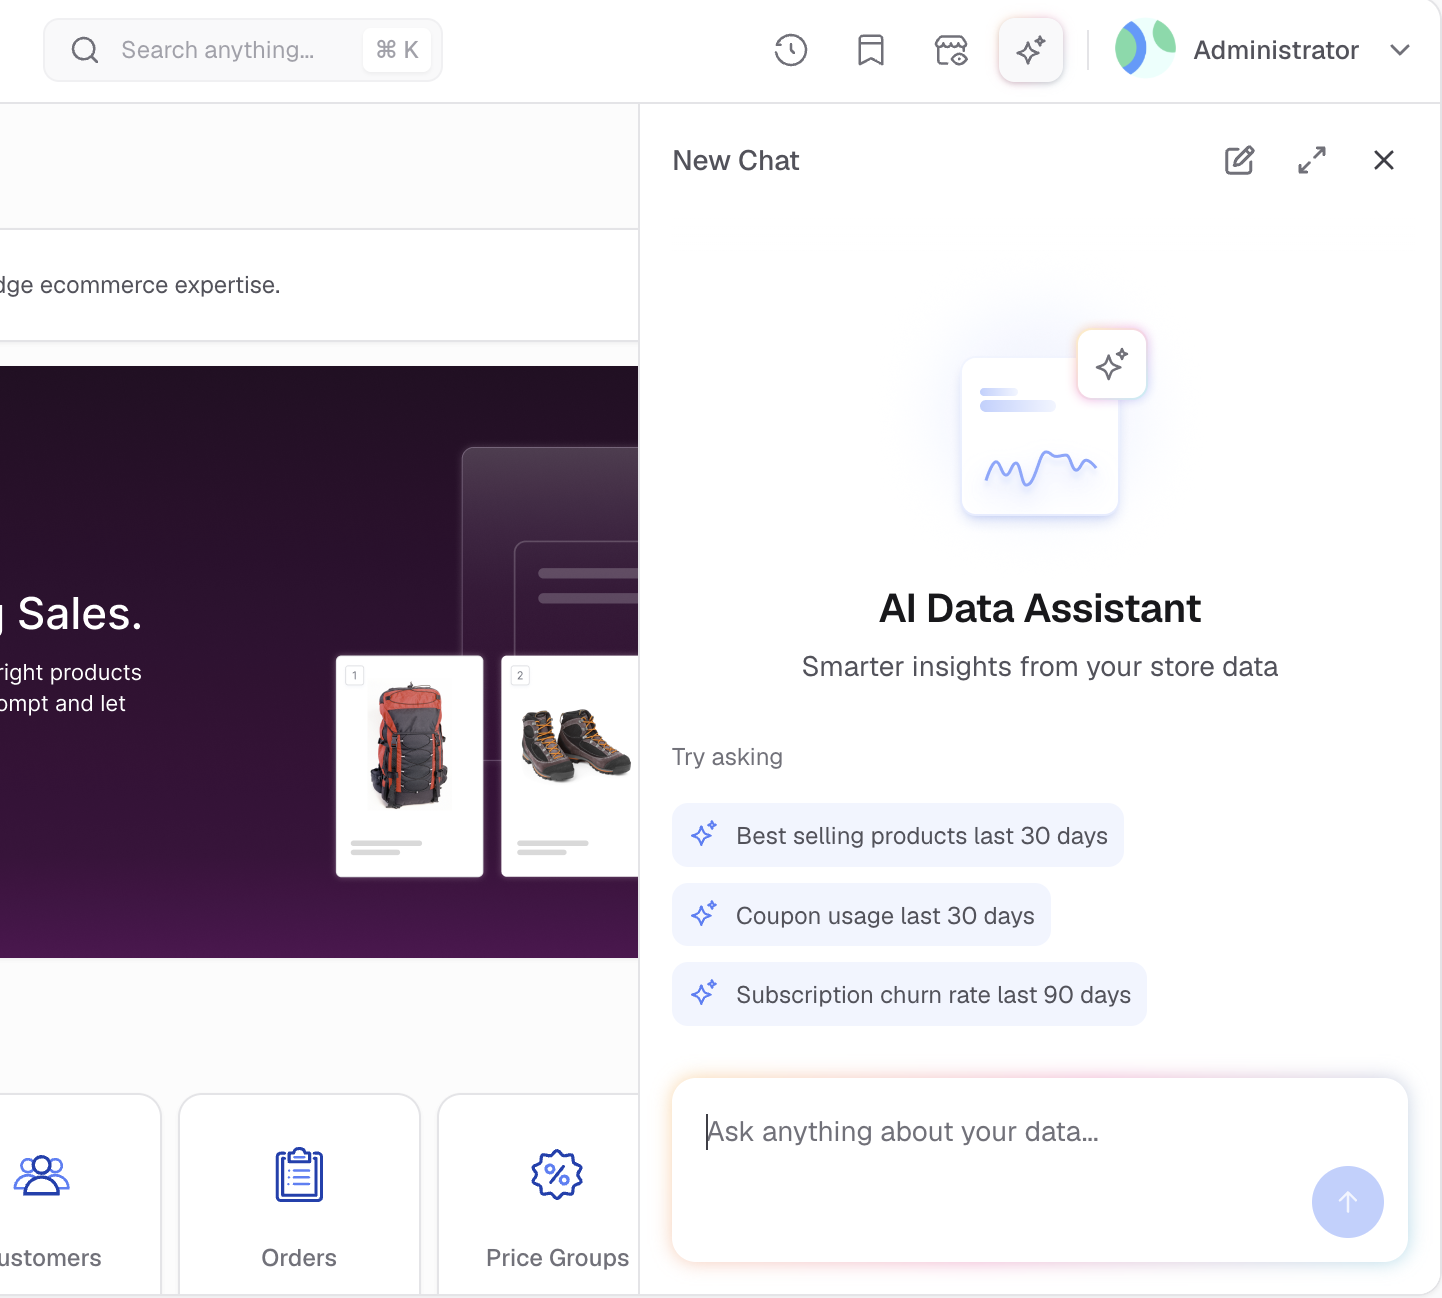Click the Try asking label

[x=727, y=757]
